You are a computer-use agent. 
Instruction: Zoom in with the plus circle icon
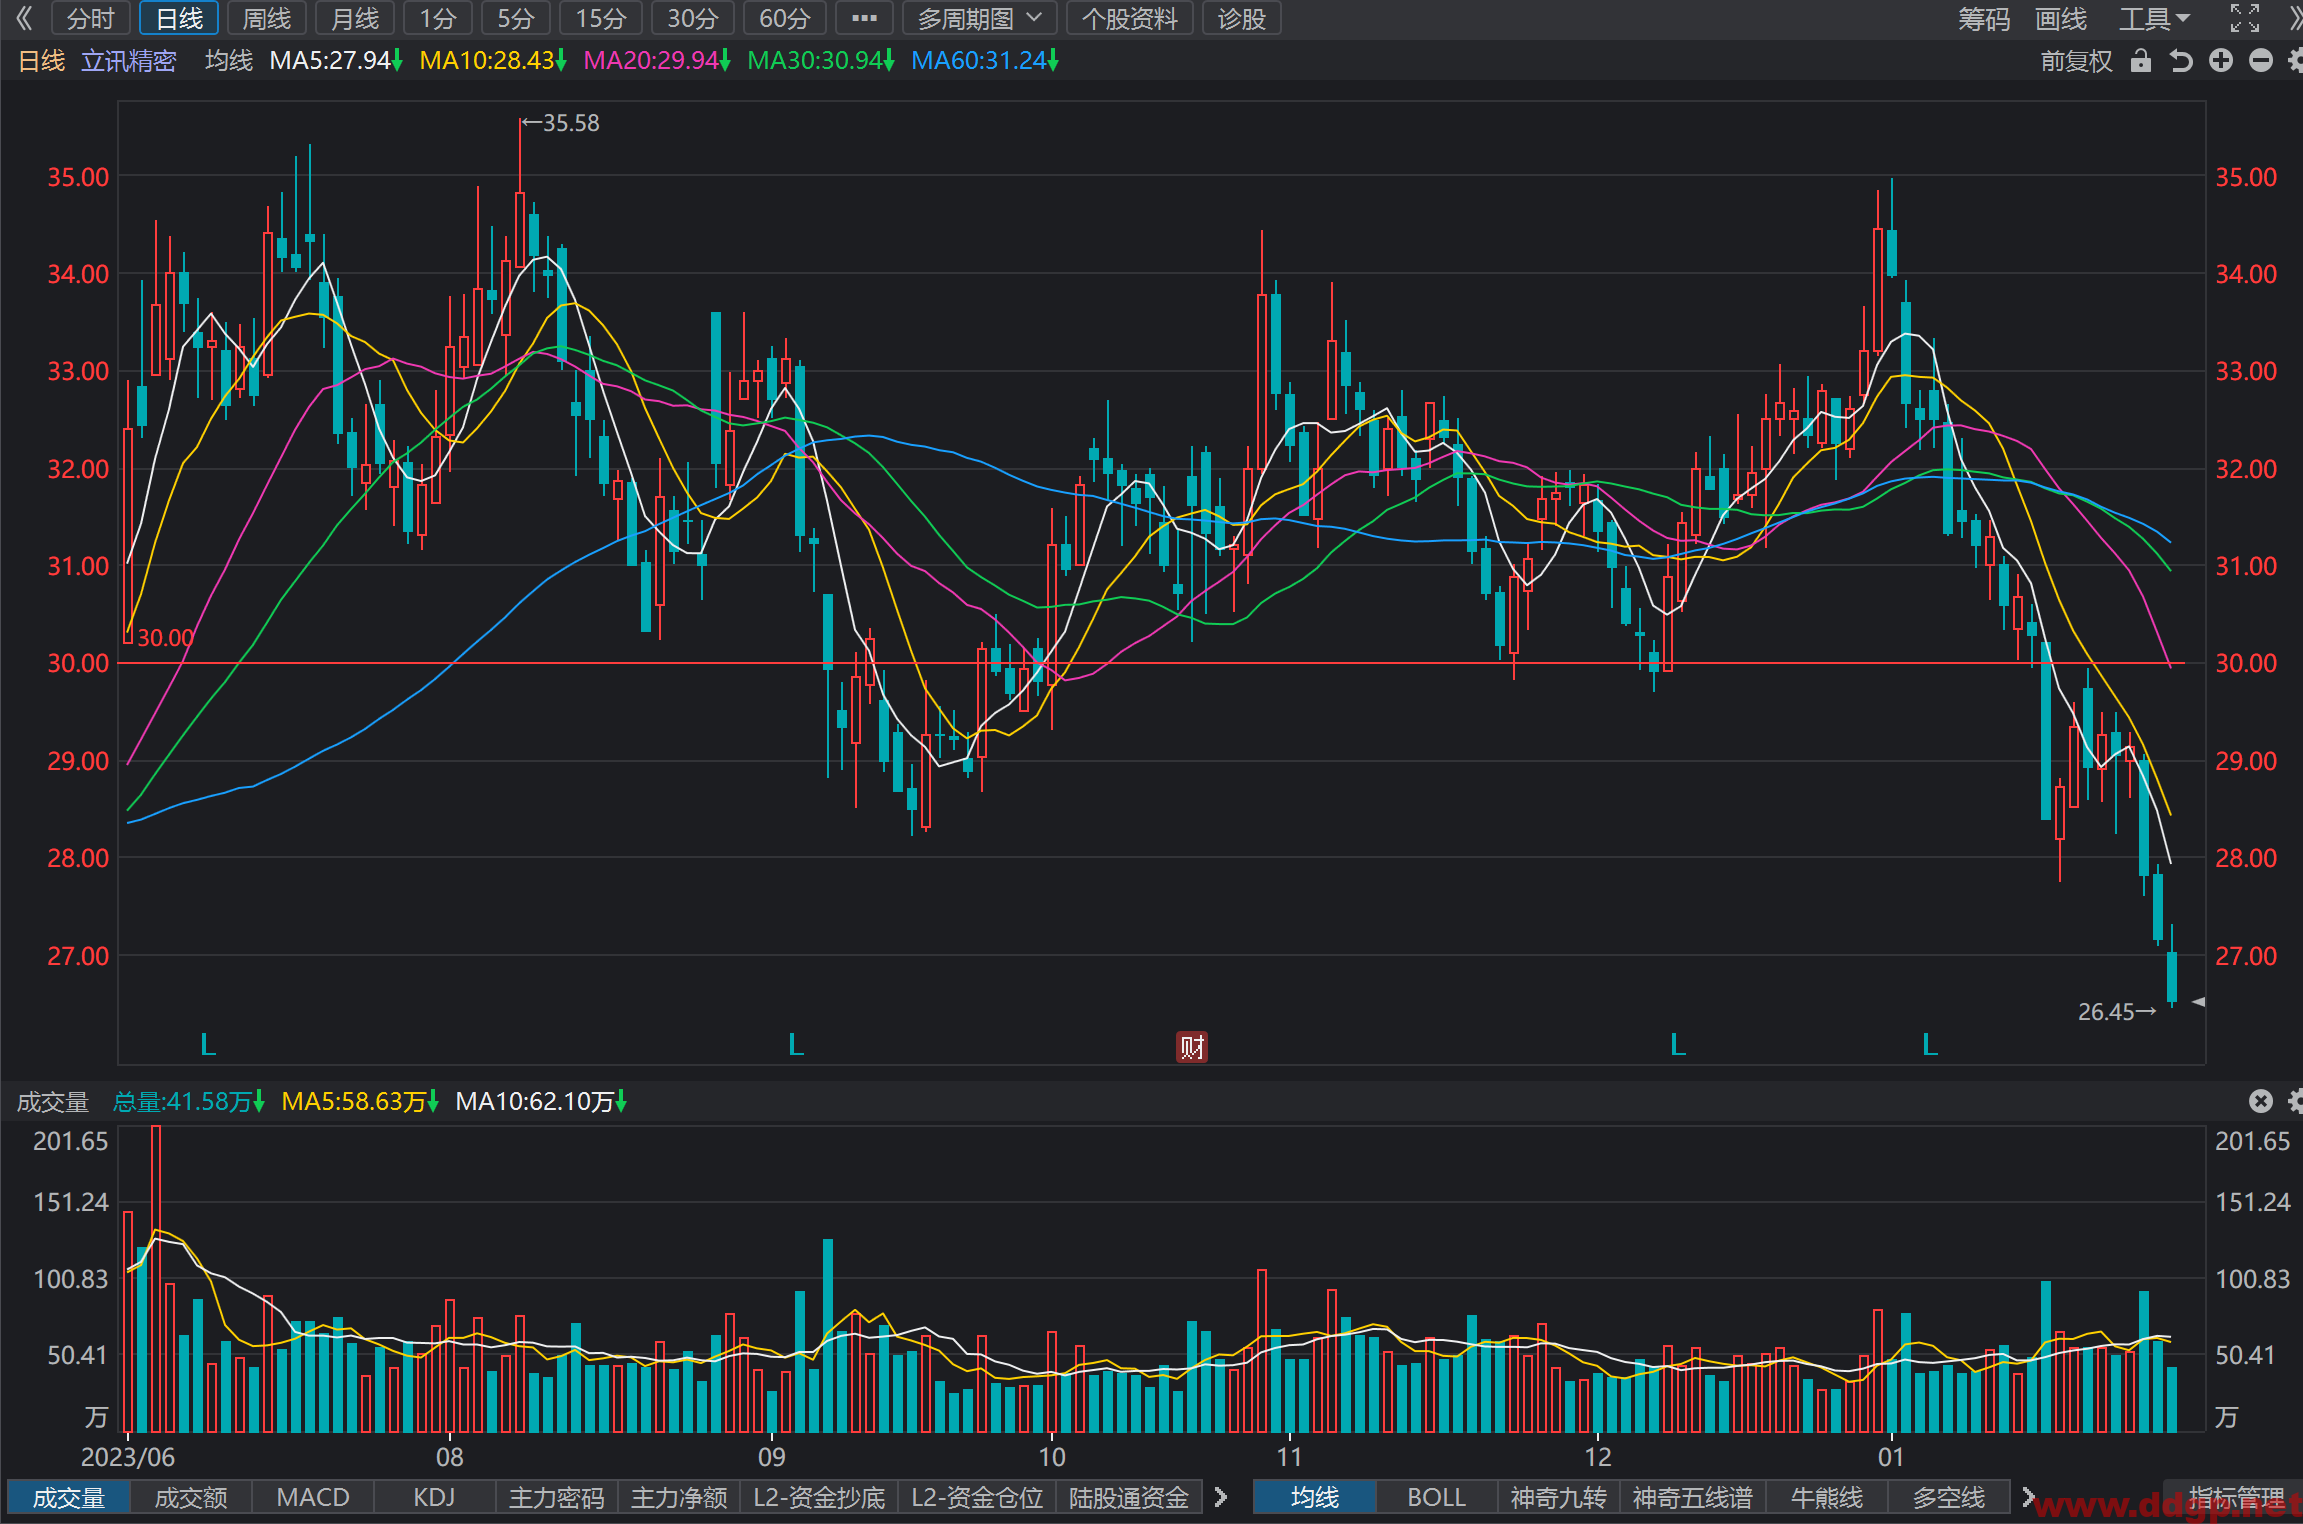2221,61
